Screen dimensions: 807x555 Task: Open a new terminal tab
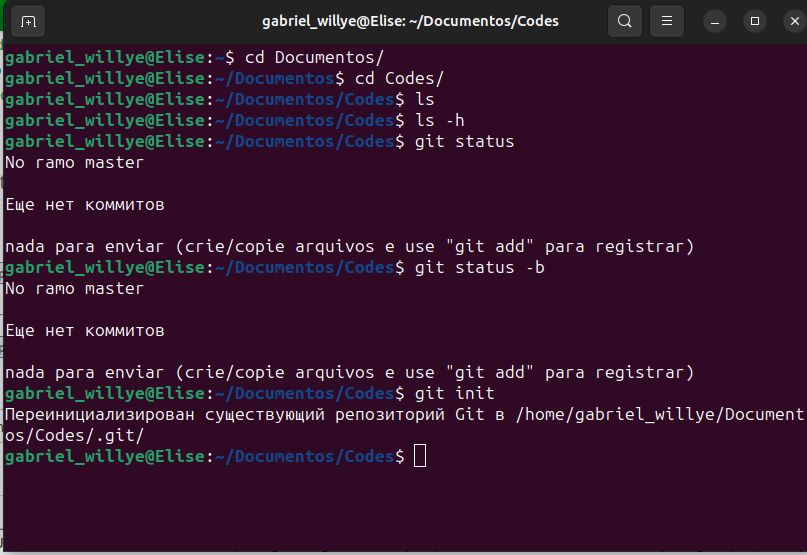[28, 21]
